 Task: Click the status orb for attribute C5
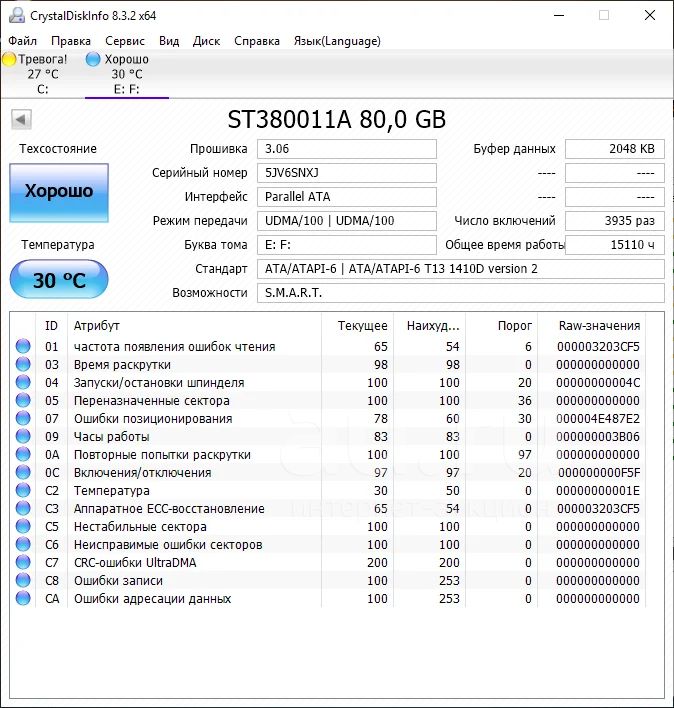[23, 526]
